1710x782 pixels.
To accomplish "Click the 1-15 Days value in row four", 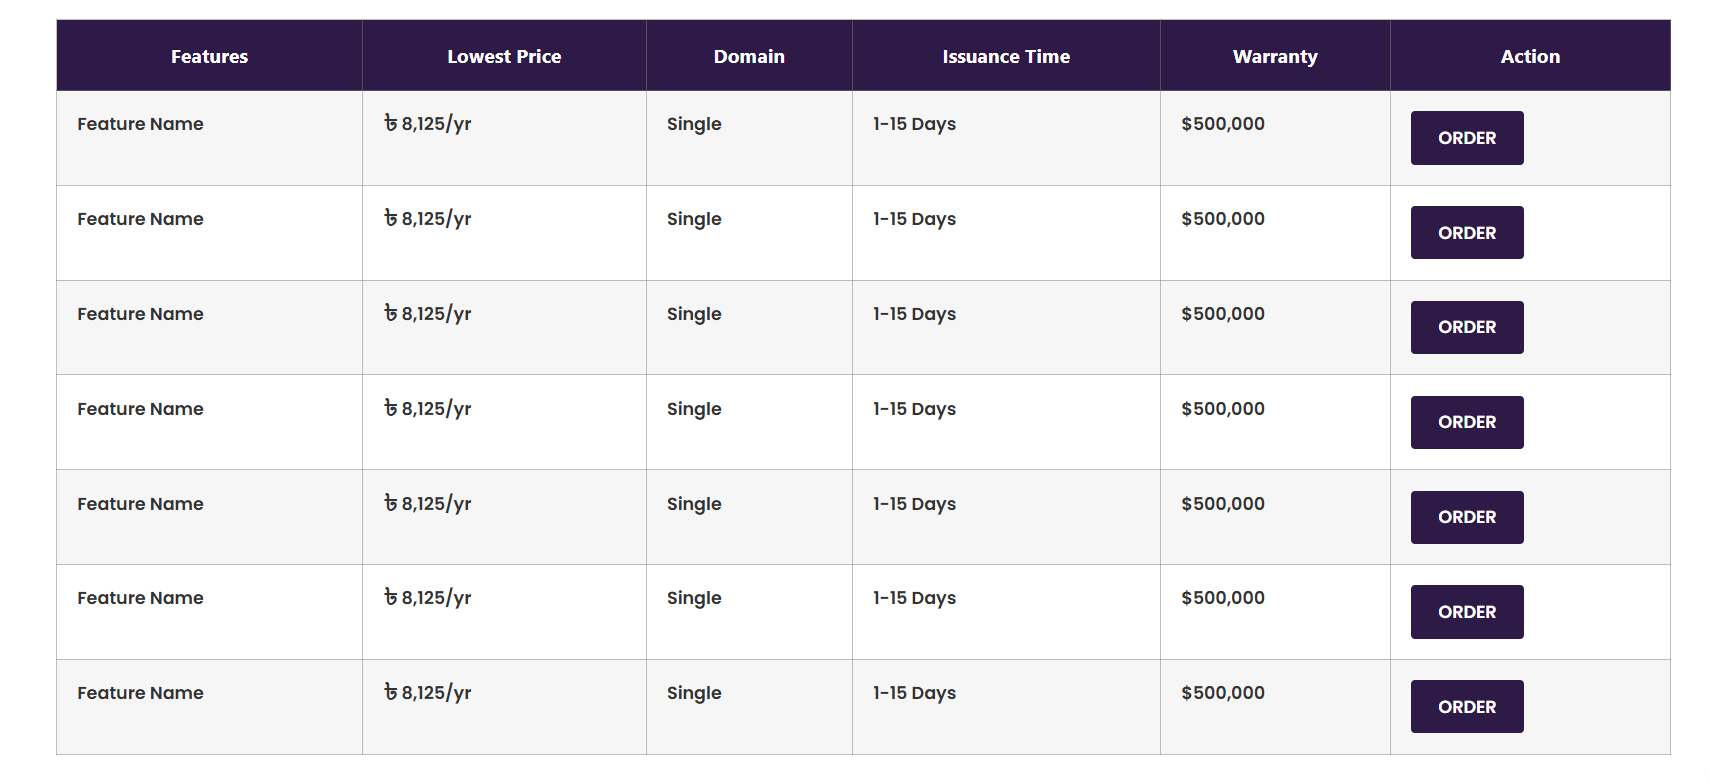I will click(913, 408).
